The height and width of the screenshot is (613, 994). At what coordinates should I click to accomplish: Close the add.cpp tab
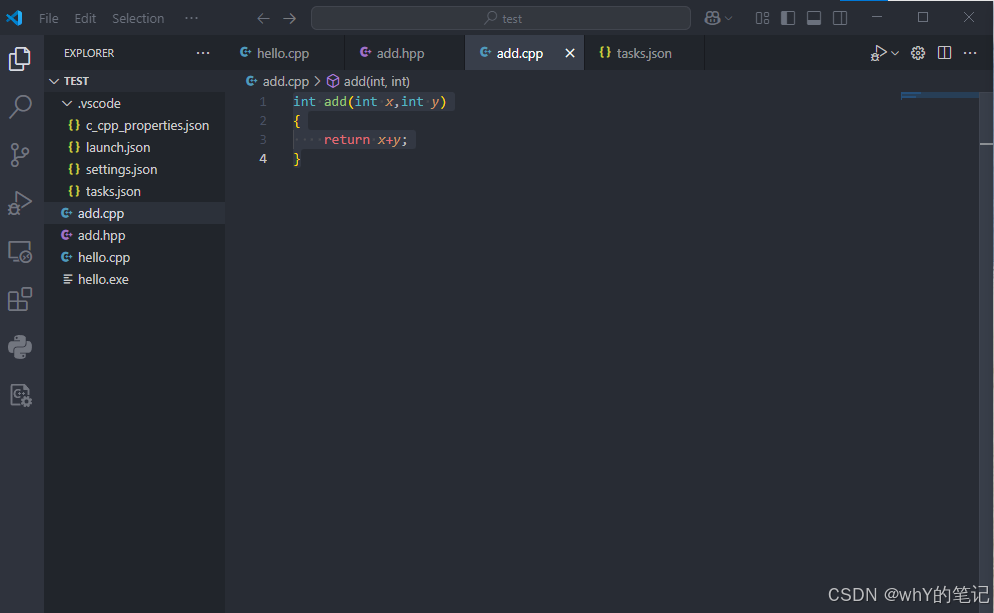tap(570, 53)
